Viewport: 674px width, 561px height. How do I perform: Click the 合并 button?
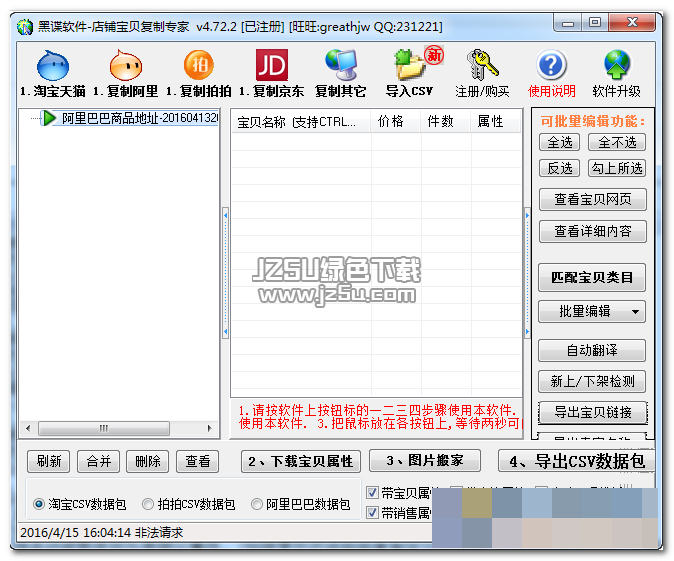[98, 461]
